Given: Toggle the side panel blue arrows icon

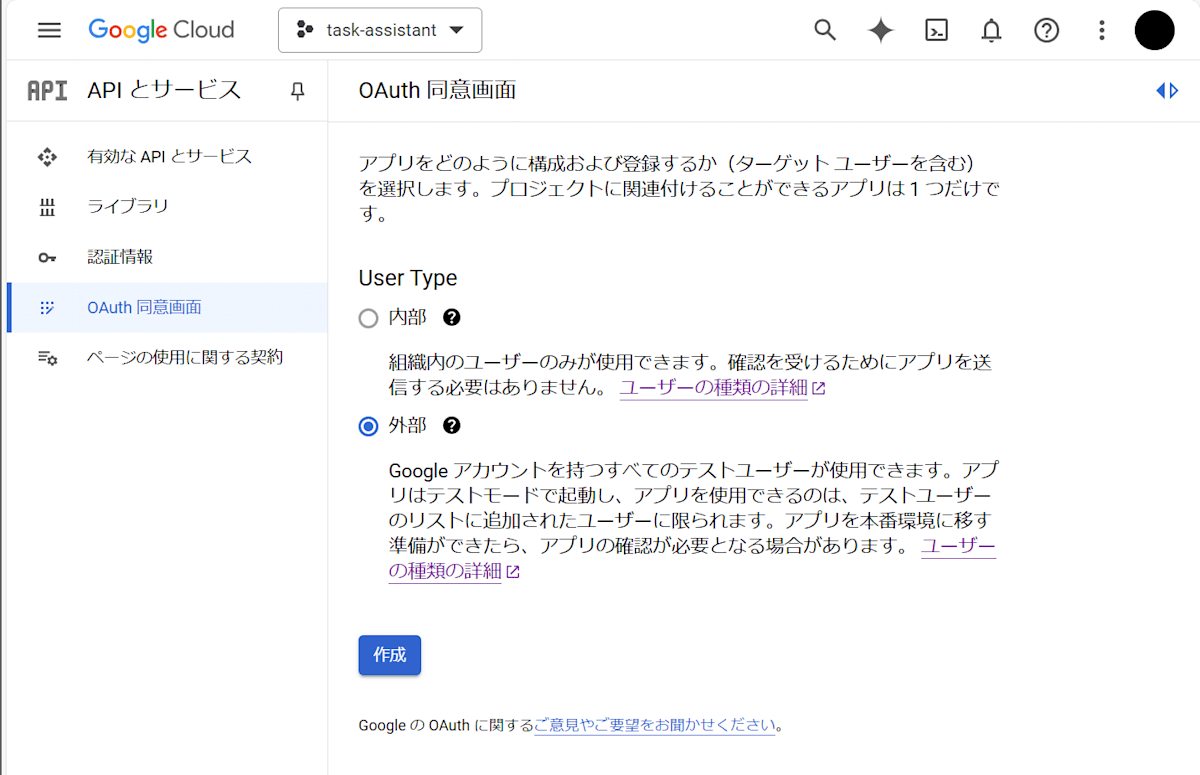Looking at the screenshot, I should coord(1167,91).
